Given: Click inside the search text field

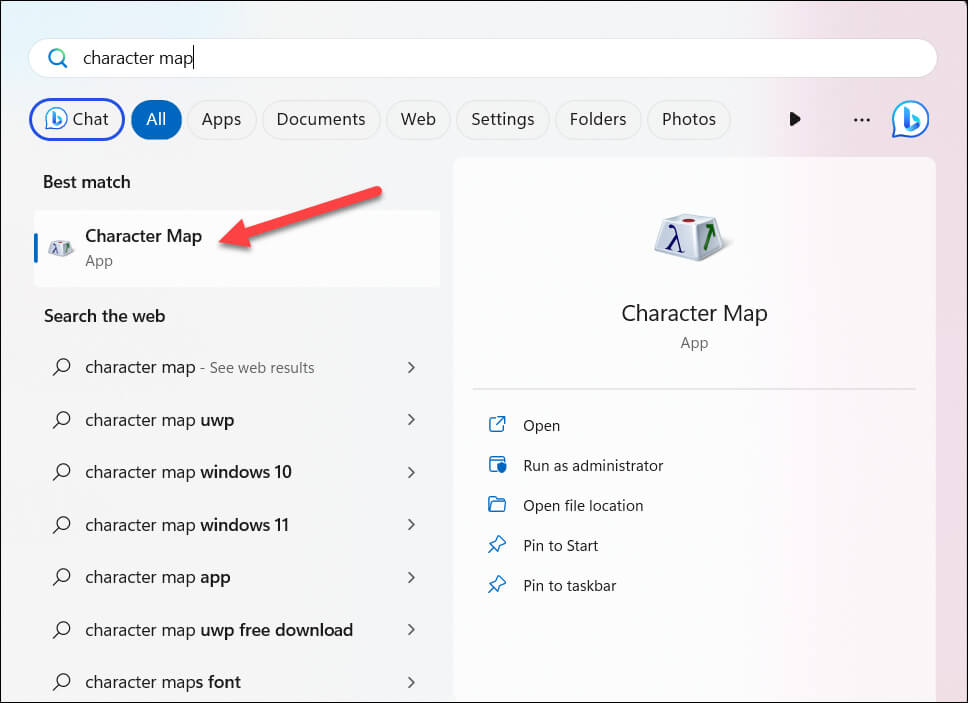Looking at the screenshot, I should pyautogui.click(x=482, y=58).
